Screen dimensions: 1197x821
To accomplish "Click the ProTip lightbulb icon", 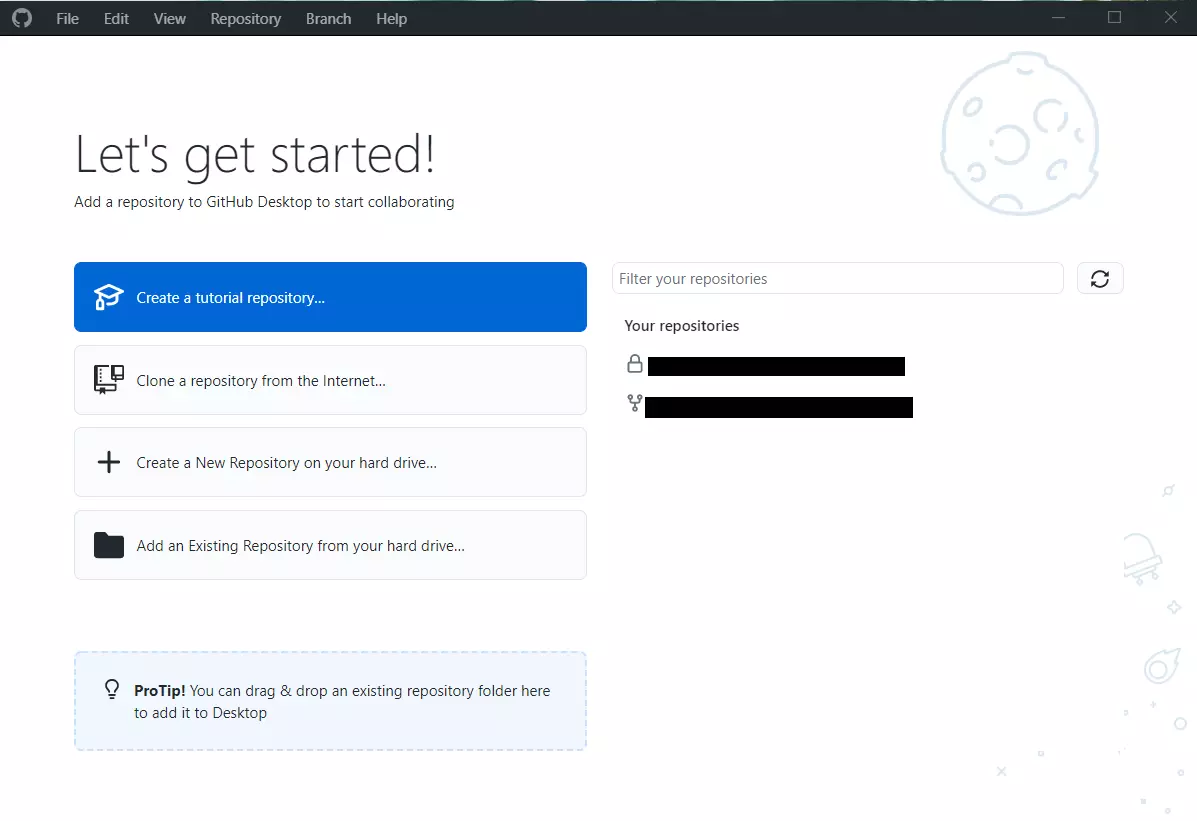I will pyautogui.click(x=112, y=690).
